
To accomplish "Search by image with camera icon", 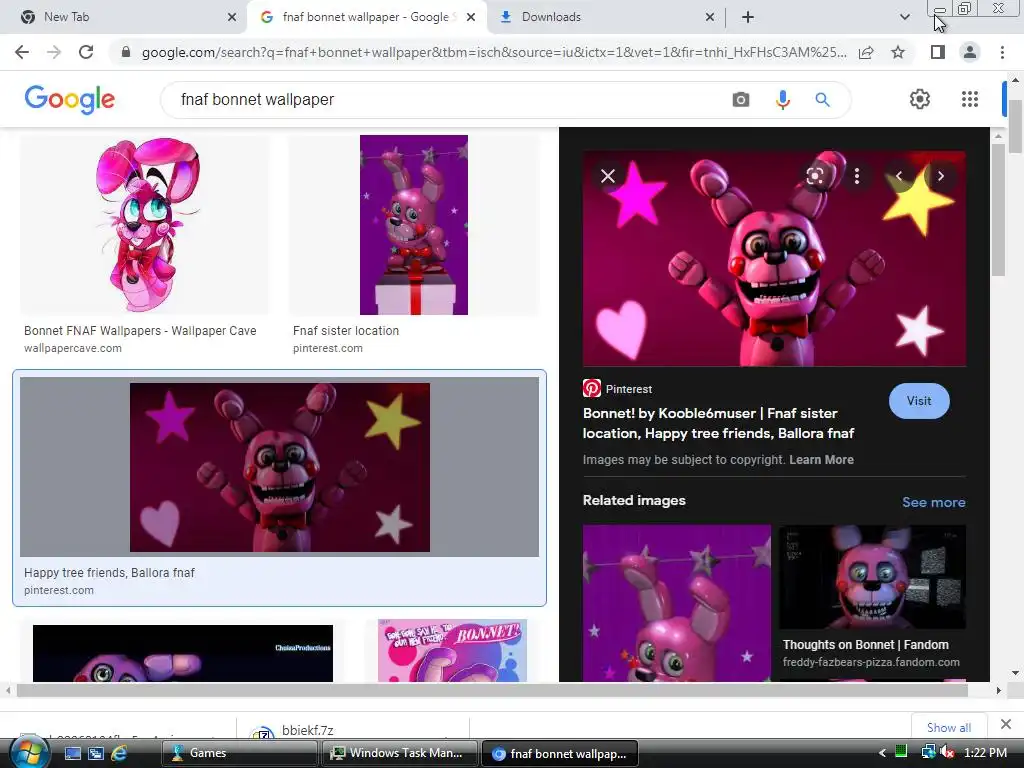I will click(741, 99).
